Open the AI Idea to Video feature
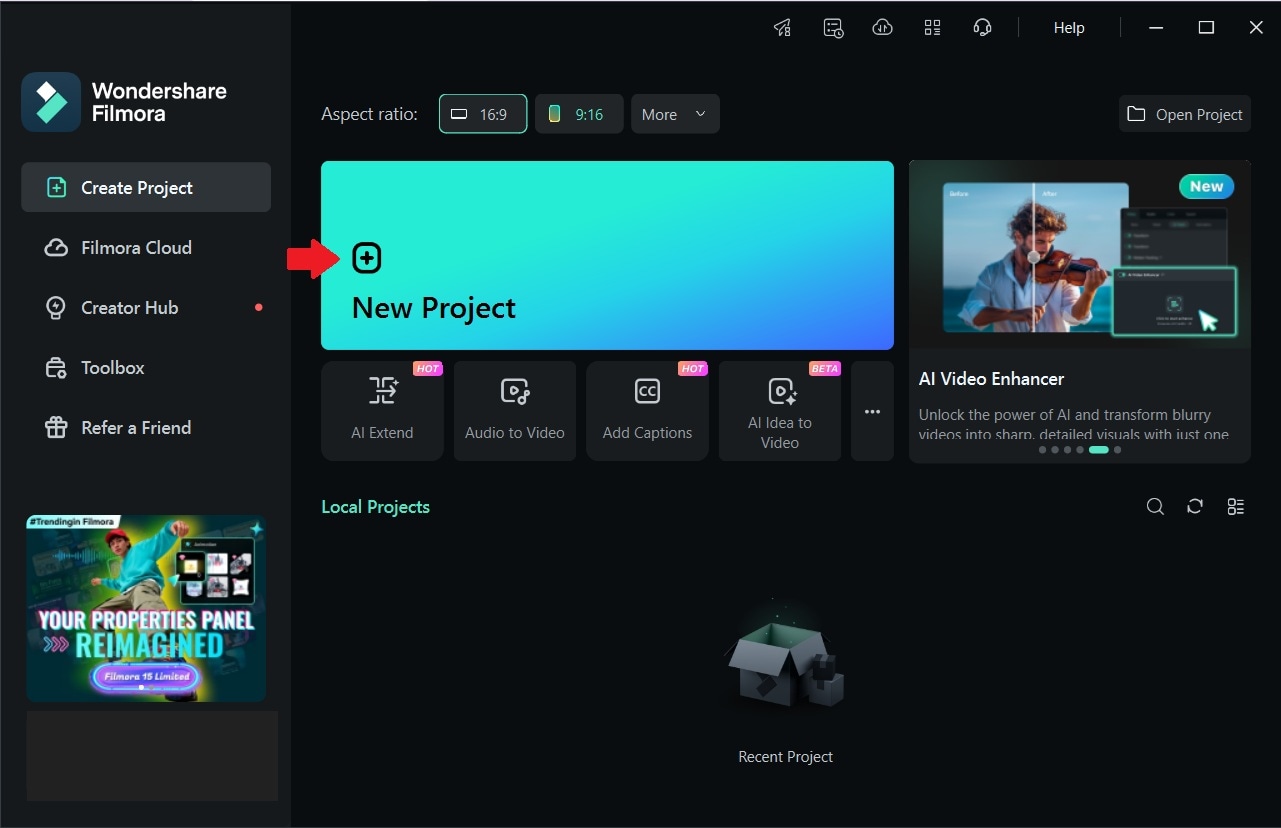Screen dimensions: 1281x828 (x=779, y=410)
